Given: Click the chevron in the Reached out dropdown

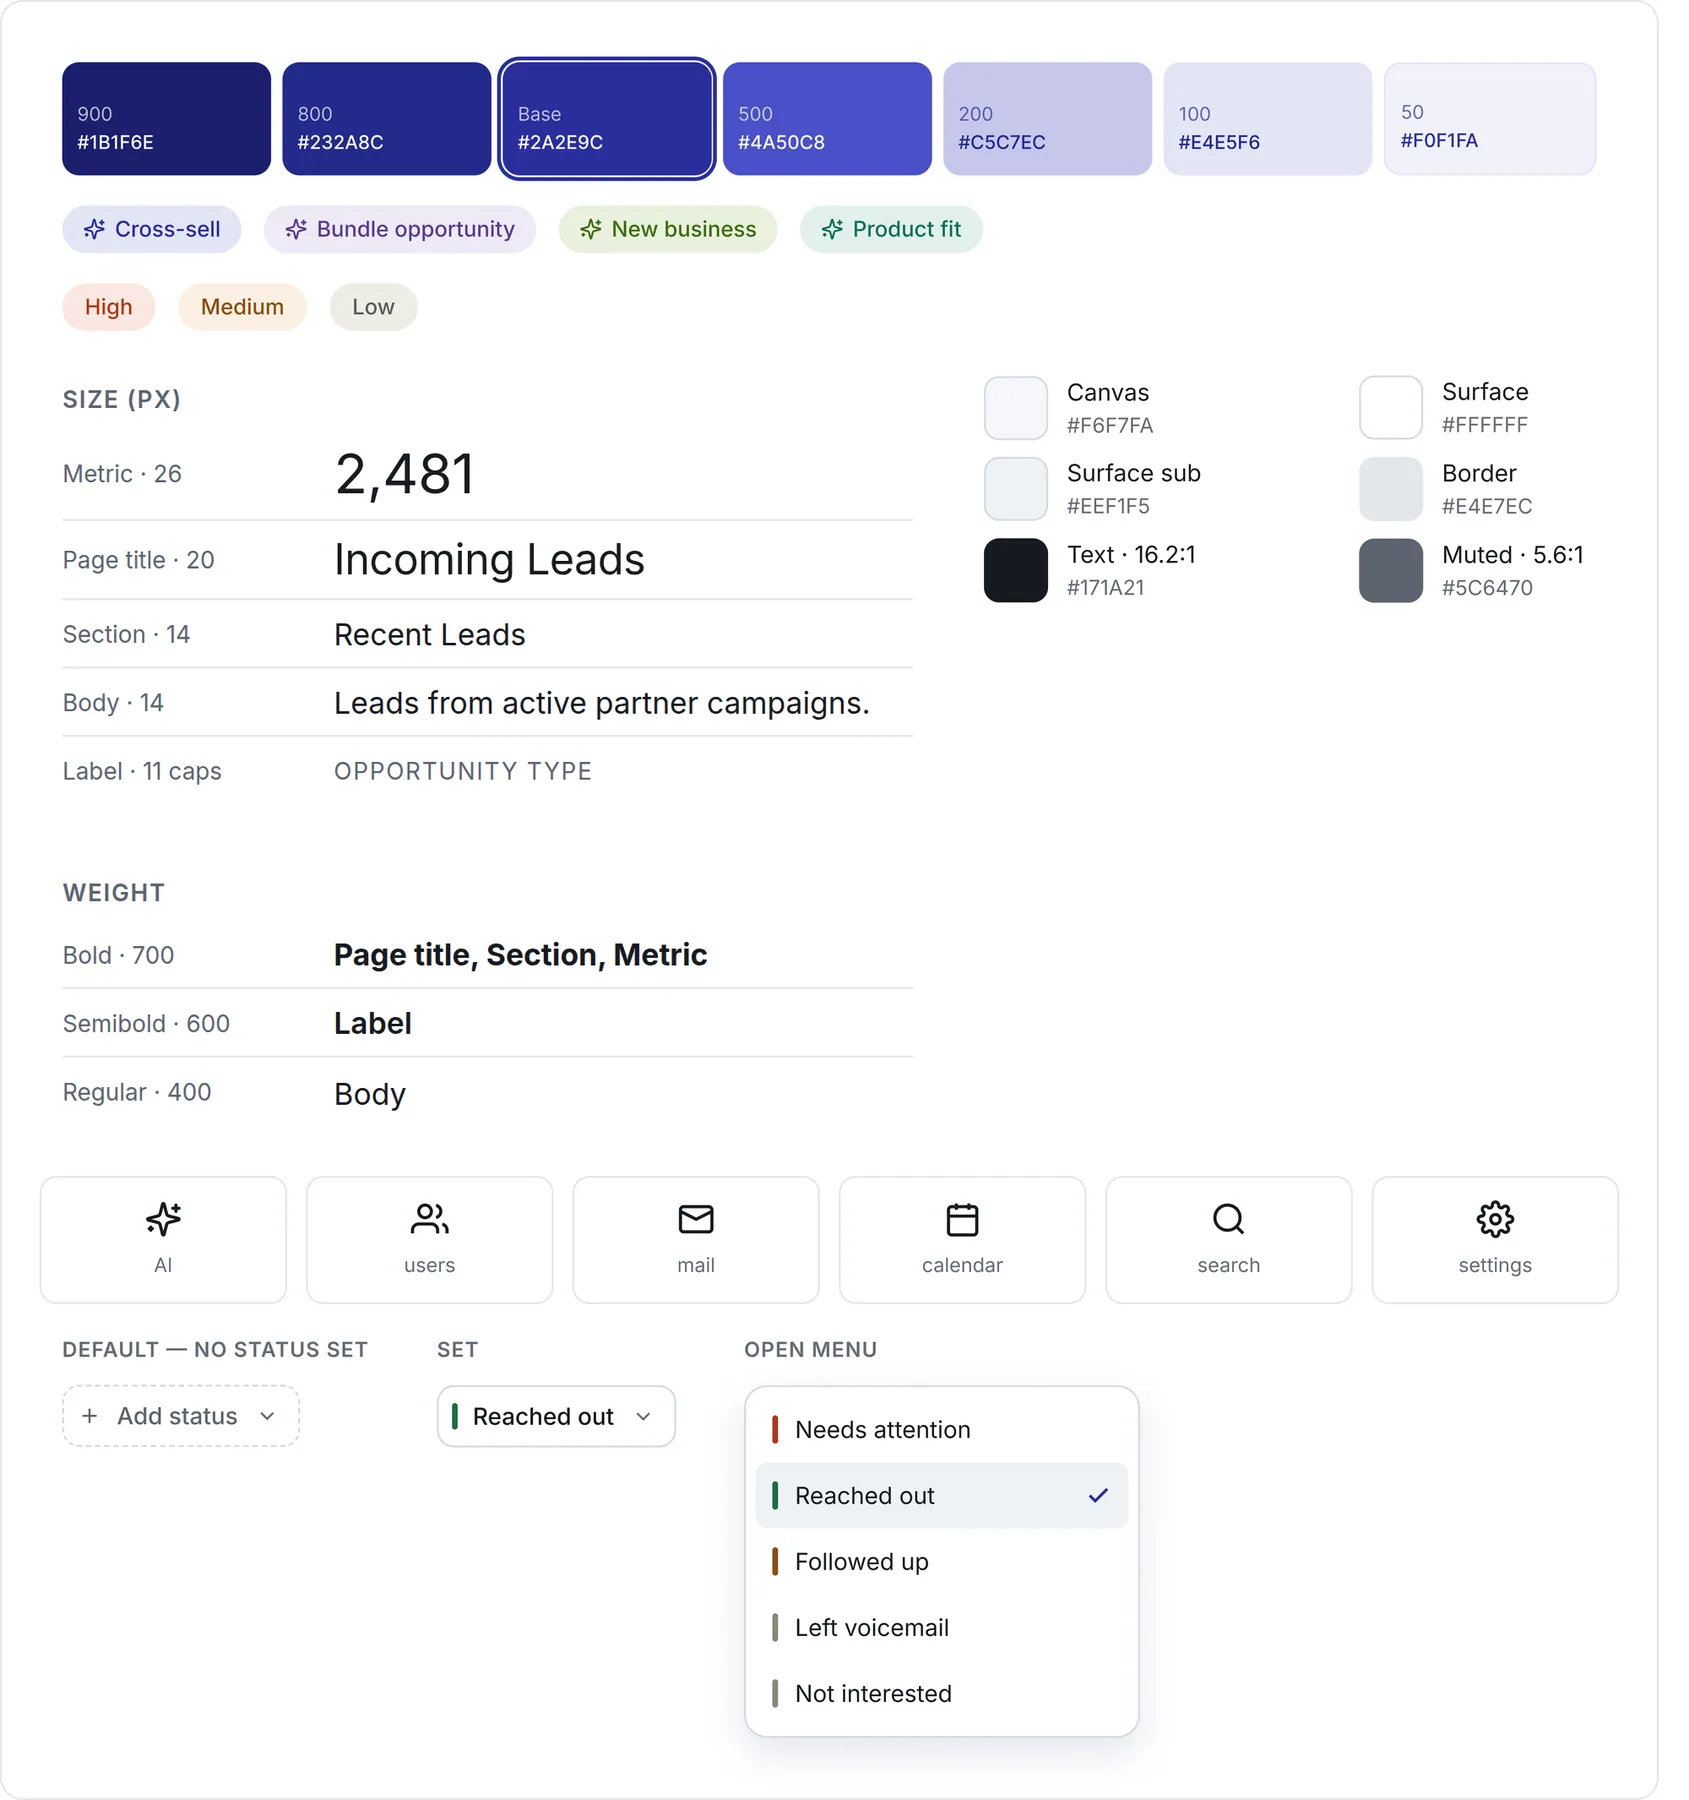Looking at the screenshot, I should click(644, 1417).
